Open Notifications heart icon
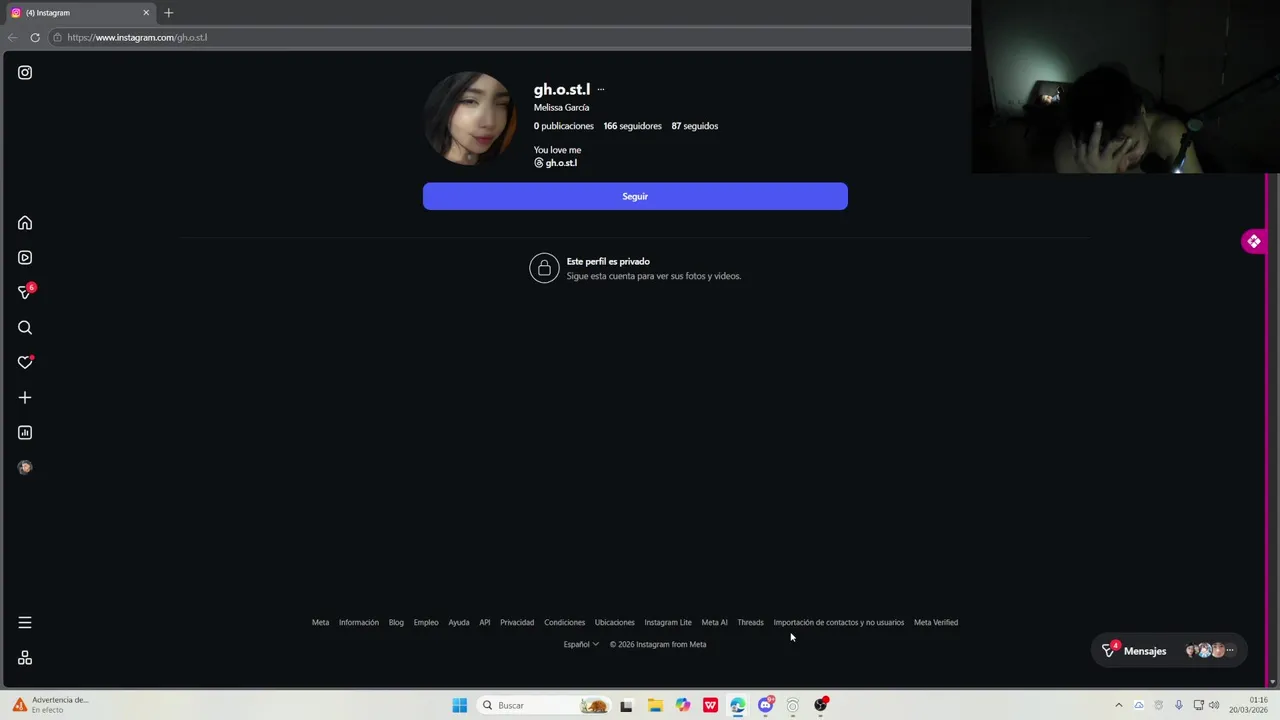 (25, 362)
